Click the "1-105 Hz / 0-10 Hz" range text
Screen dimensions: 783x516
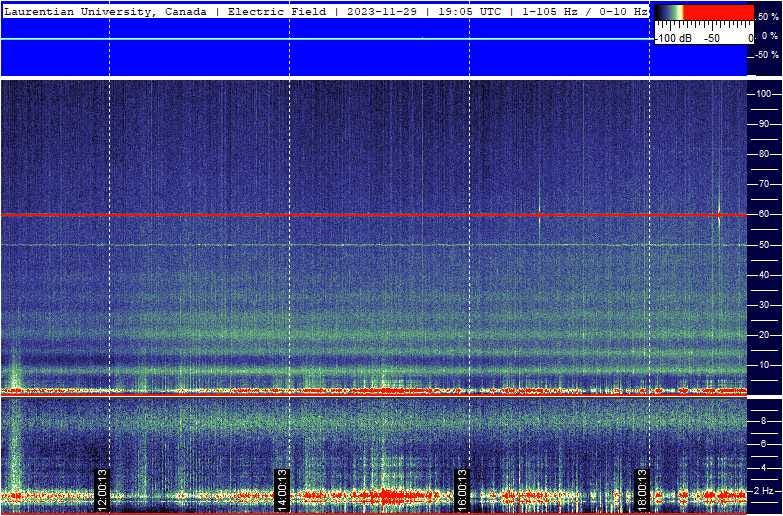583,12
